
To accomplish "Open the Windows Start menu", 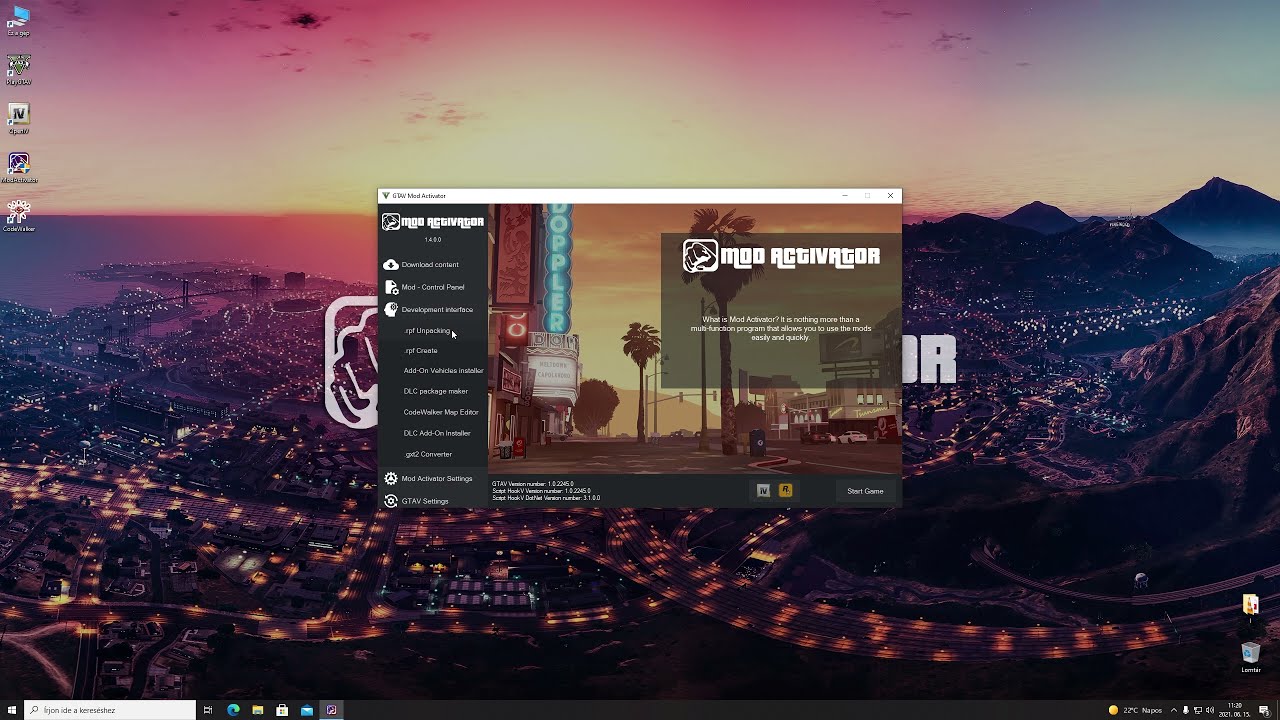I will [12, 710].
